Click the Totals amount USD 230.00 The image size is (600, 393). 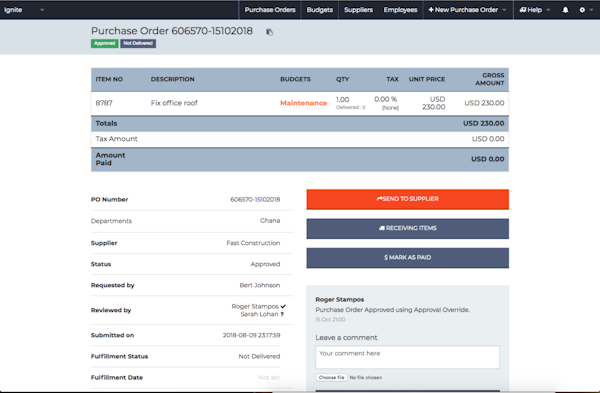[x=484, y=124]
